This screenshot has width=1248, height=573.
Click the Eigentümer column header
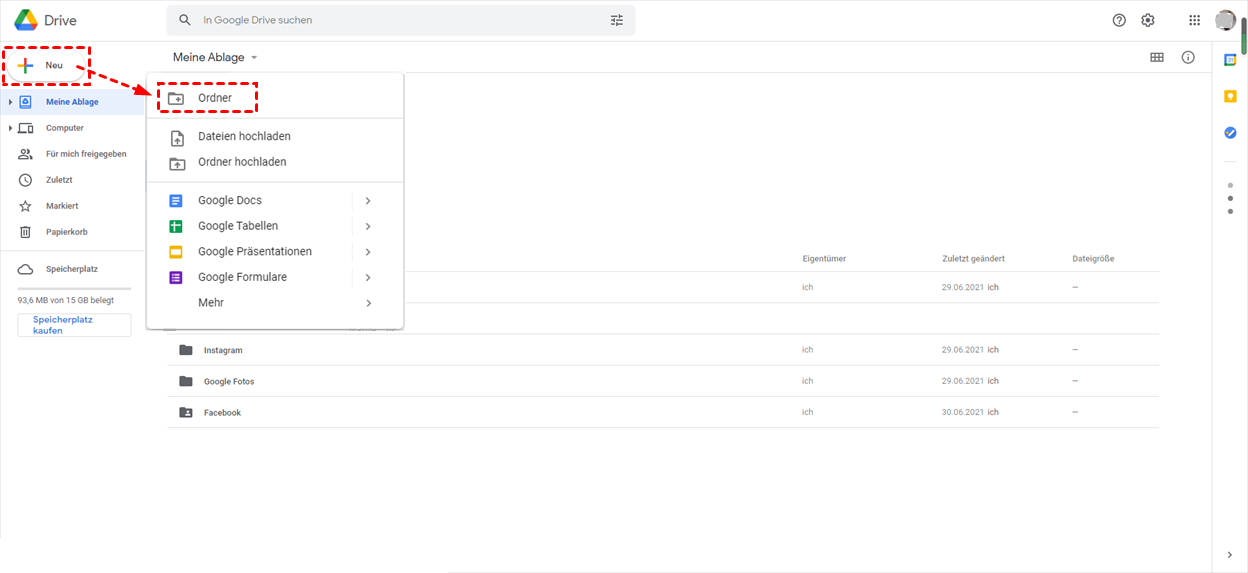(x=824, y=259)
